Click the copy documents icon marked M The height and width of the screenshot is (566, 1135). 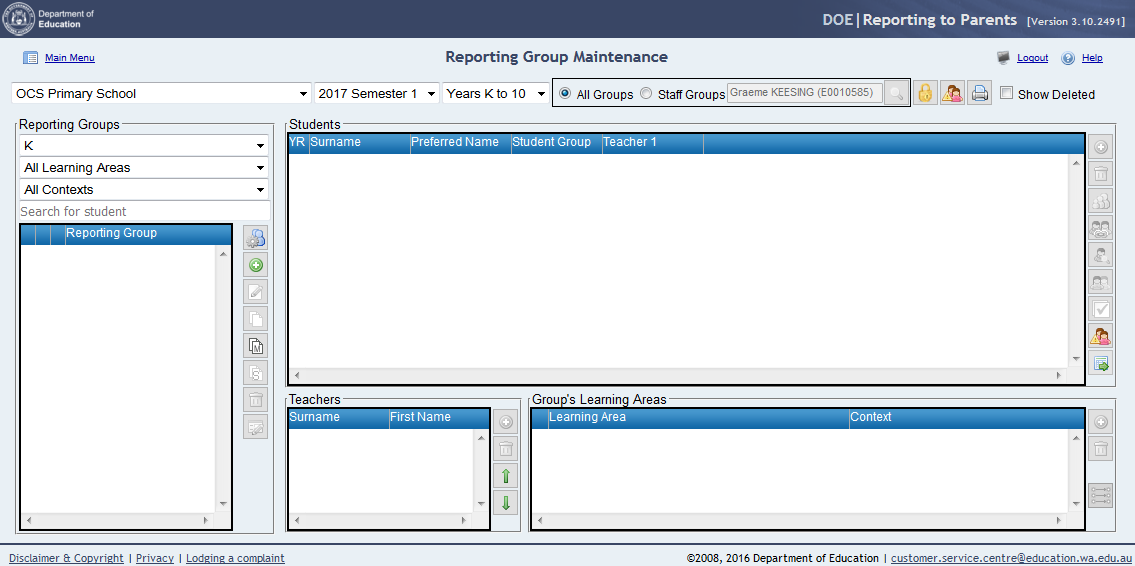[256, 346]
